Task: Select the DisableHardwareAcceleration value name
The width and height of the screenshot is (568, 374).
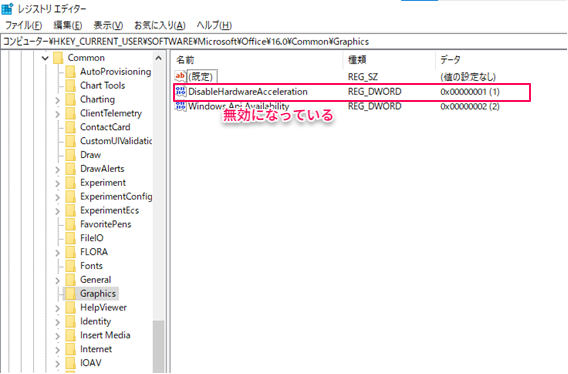Action: [x=248, y=92]
